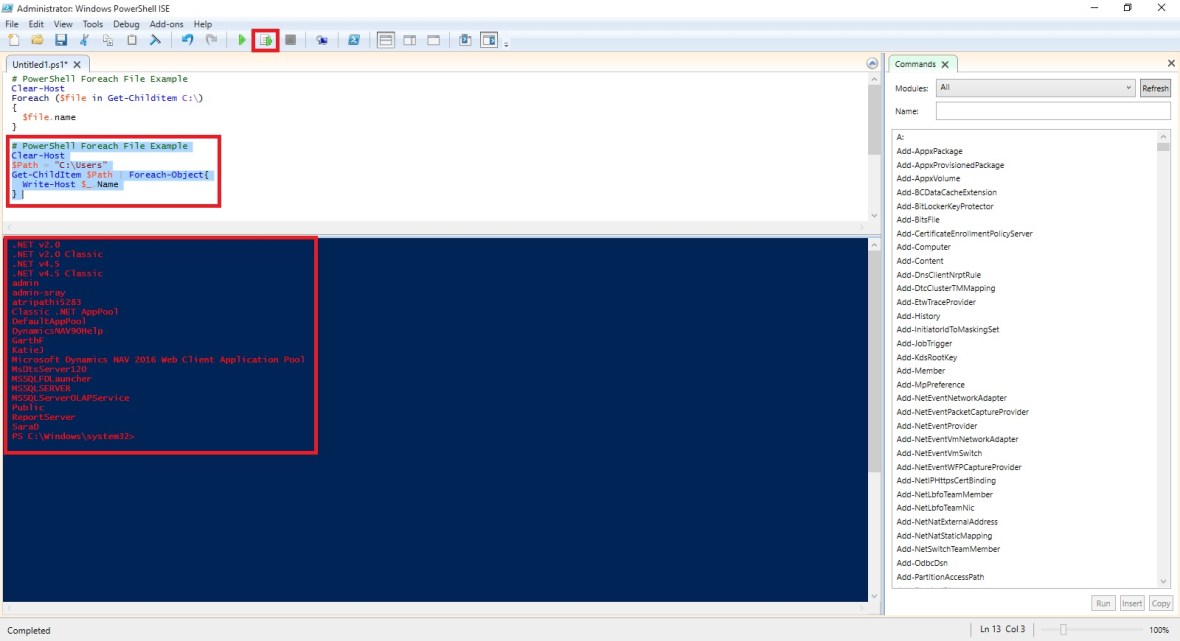Switch to the Untitled1.ps1 script tab
The width and height of the screenshot is (1180, 641).
click(40, 64)
